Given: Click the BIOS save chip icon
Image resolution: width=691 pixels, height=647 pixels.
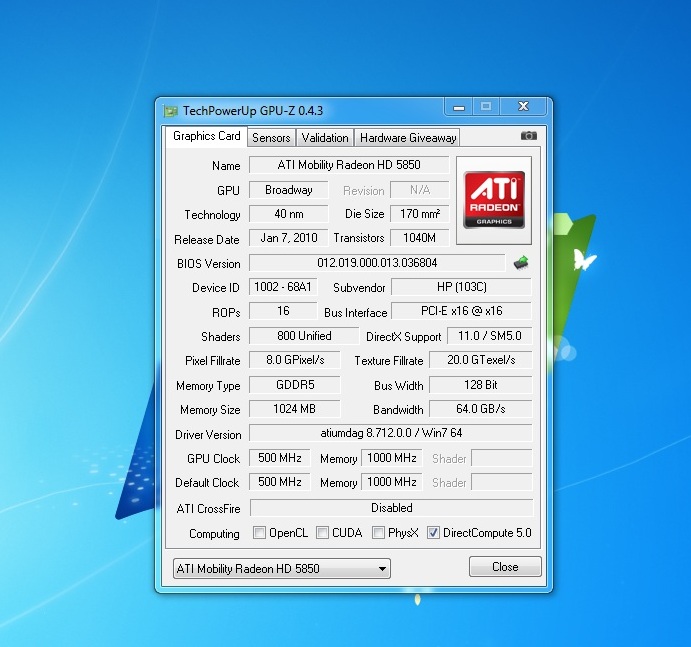Looking at the screenshot, I should (x=521, y=263).
